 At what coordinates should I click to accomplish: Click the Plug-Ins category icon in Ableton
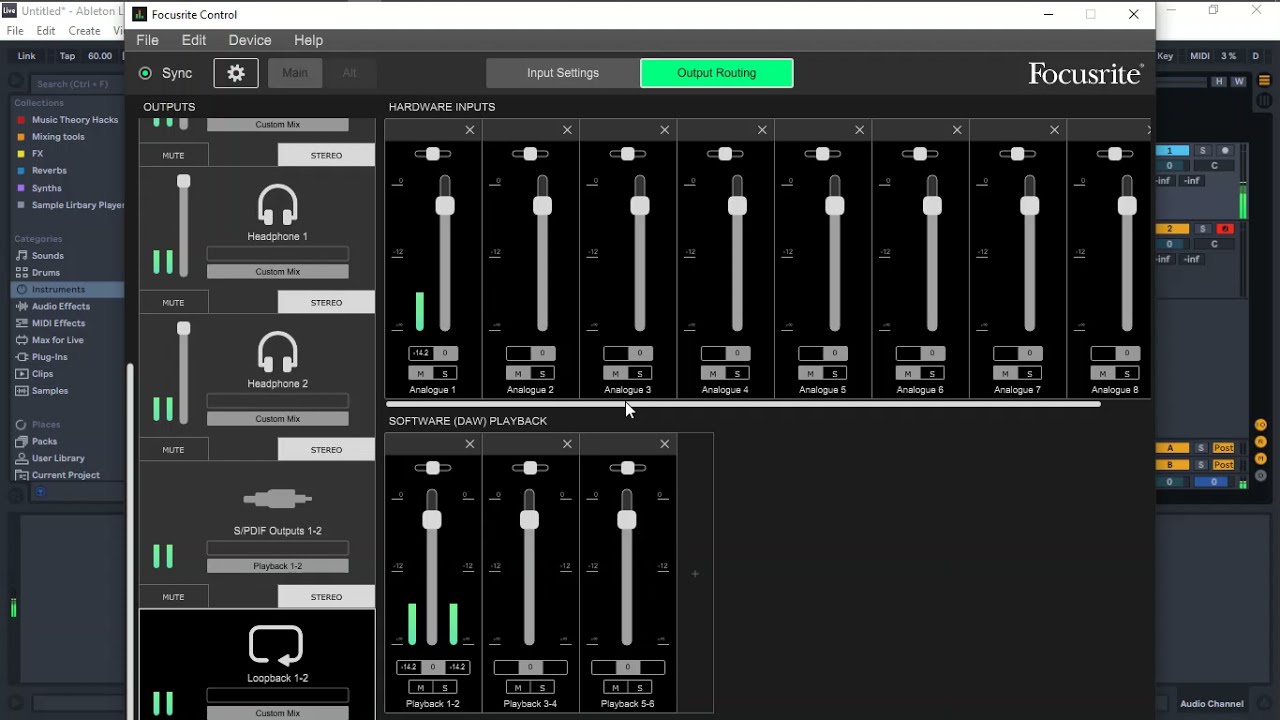(21, 357)
